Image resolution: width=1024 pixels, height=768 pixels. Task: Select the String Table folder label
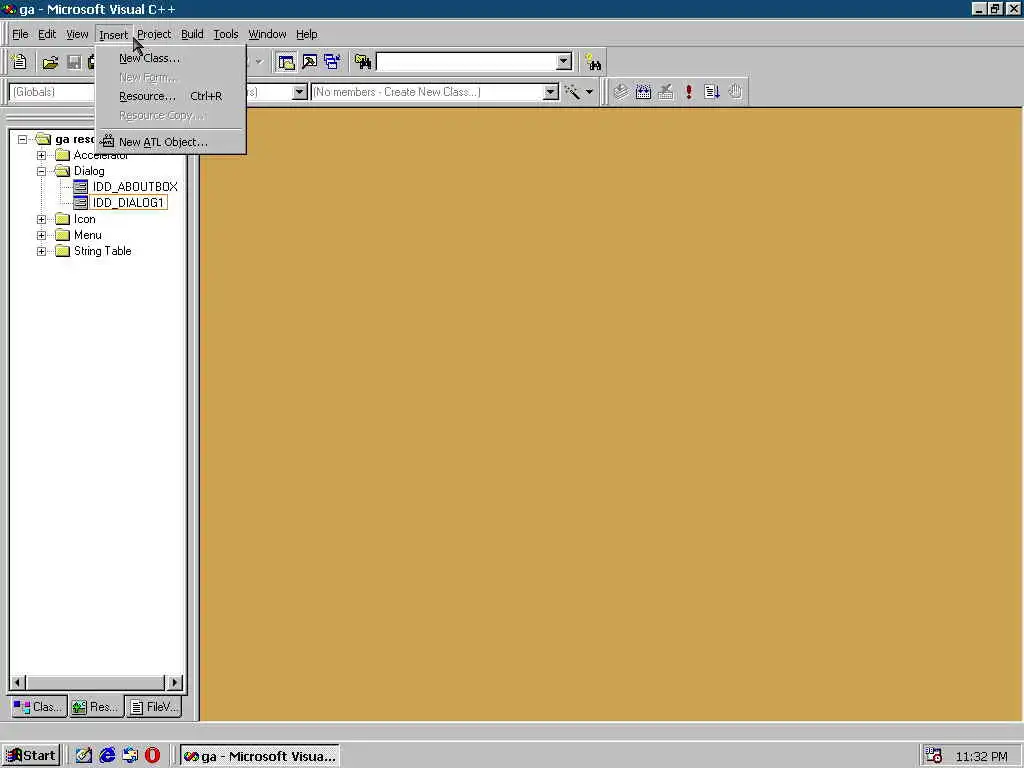coord(103,251)
